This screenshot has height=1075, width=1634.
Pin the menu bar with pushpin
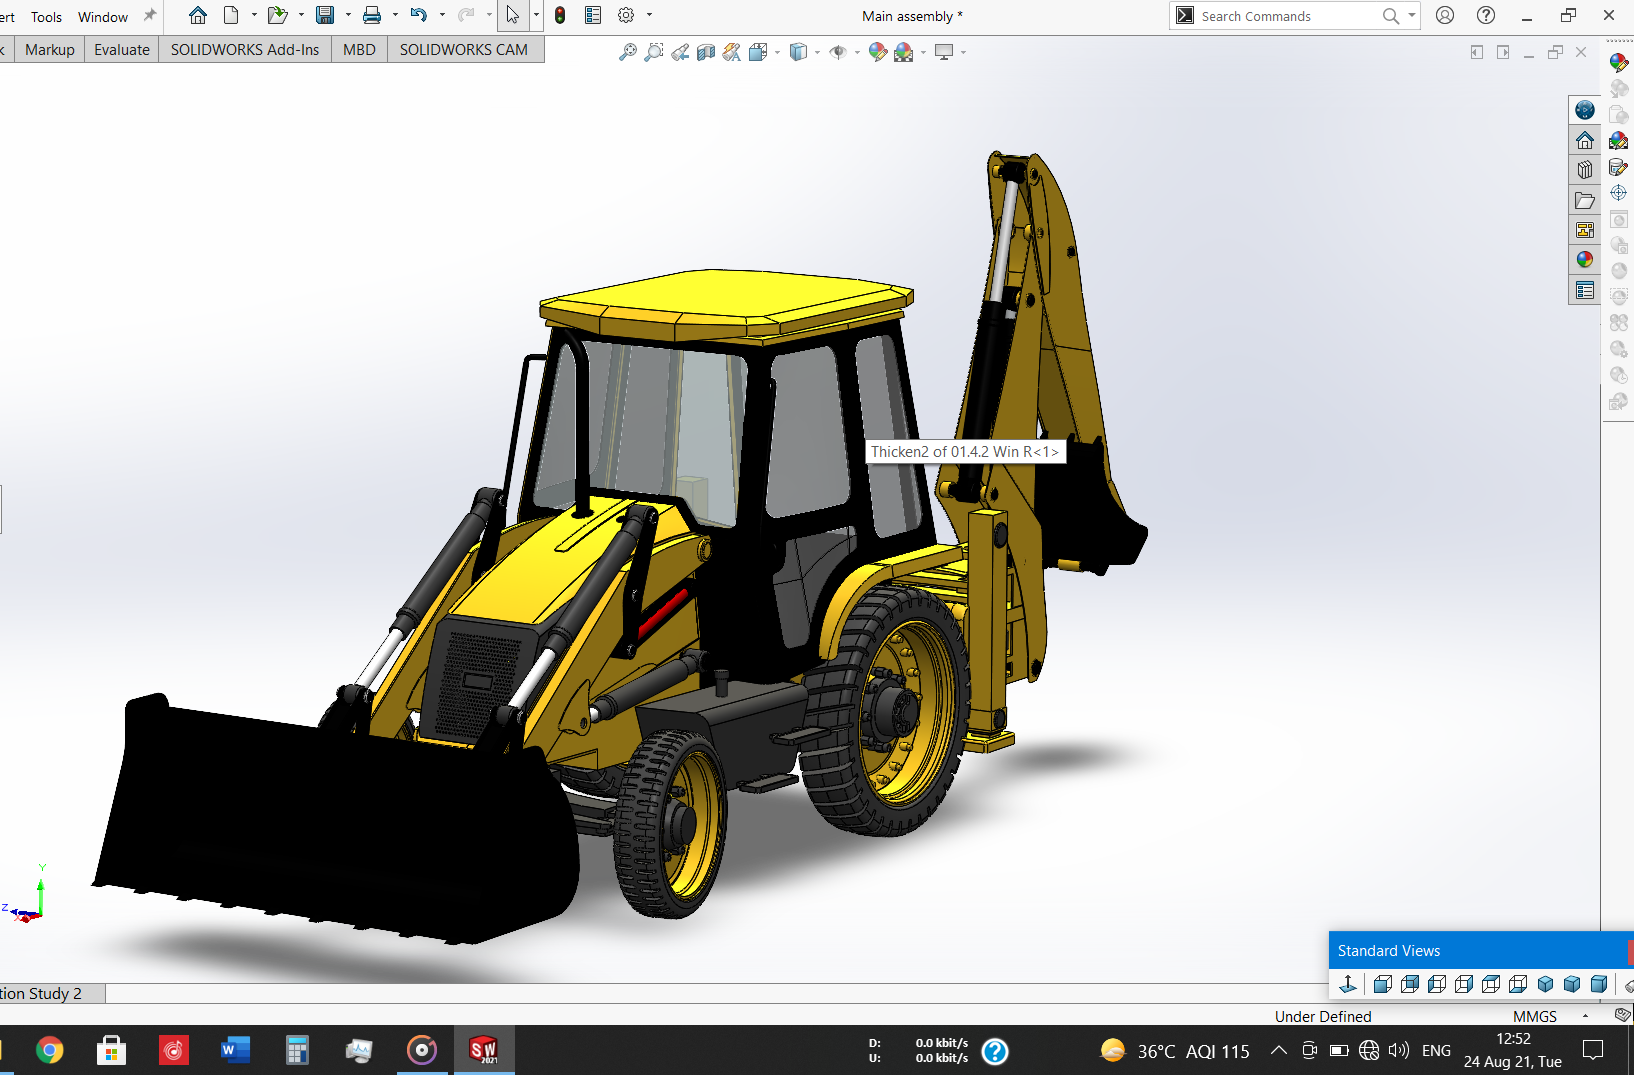(150, 15)
